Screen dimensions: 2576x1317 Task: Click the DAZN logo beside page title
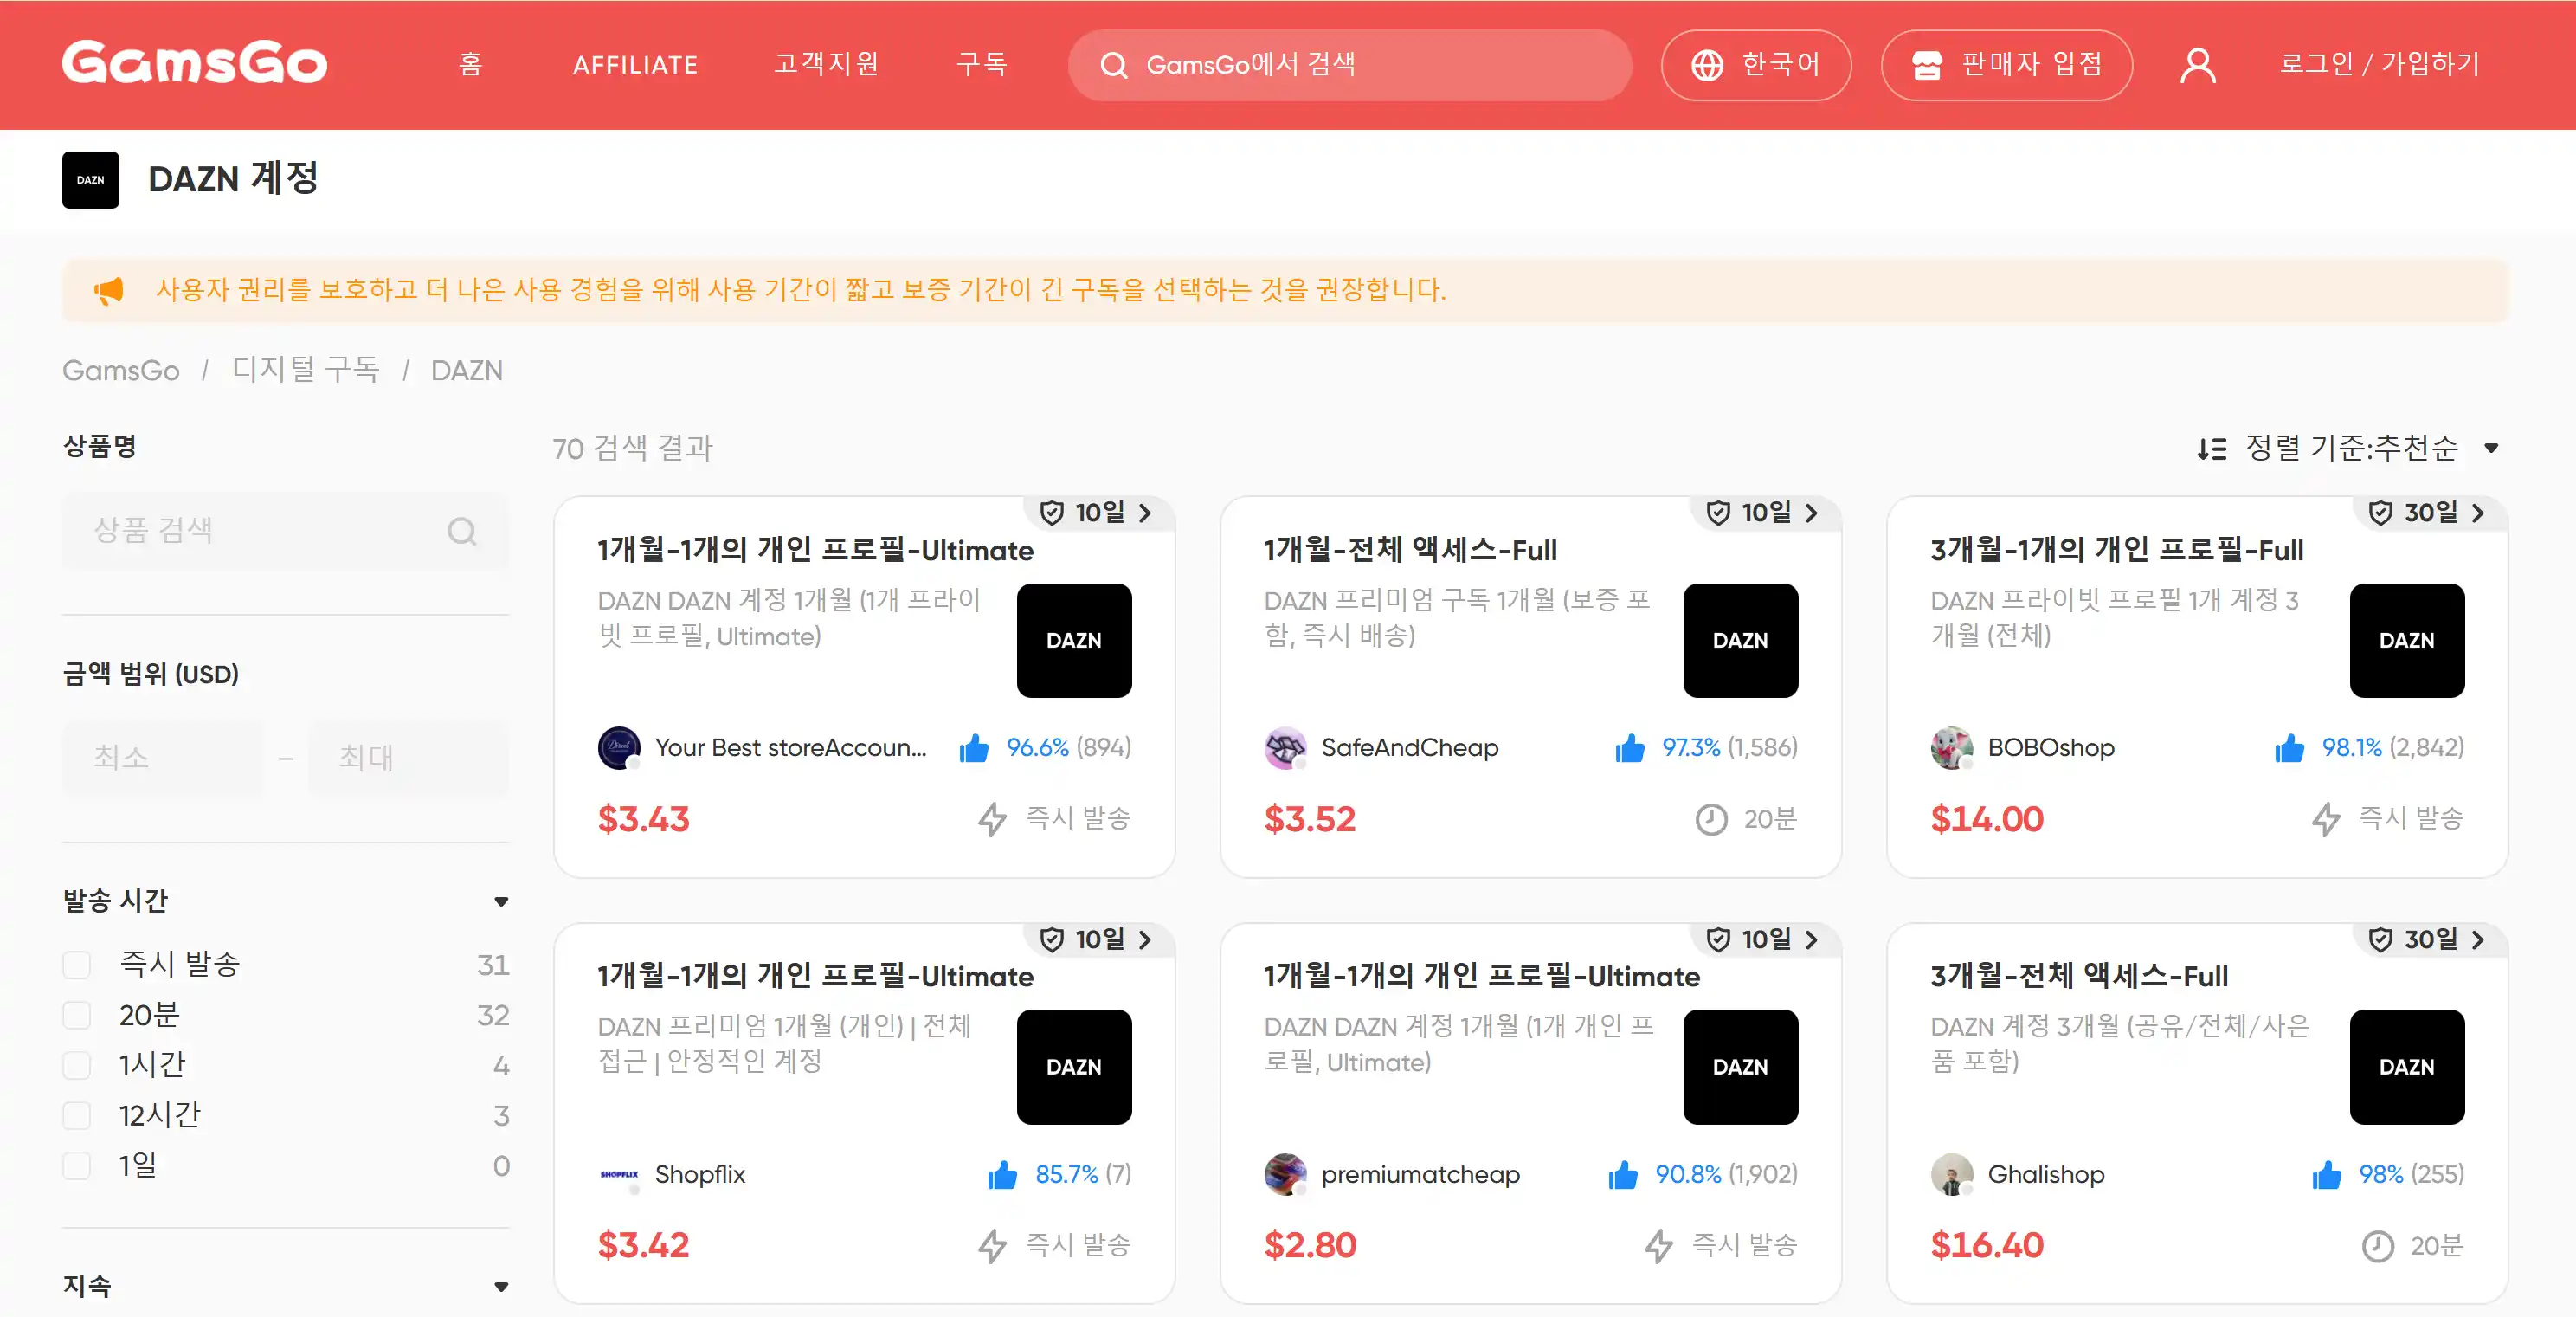tap(90, 180)
